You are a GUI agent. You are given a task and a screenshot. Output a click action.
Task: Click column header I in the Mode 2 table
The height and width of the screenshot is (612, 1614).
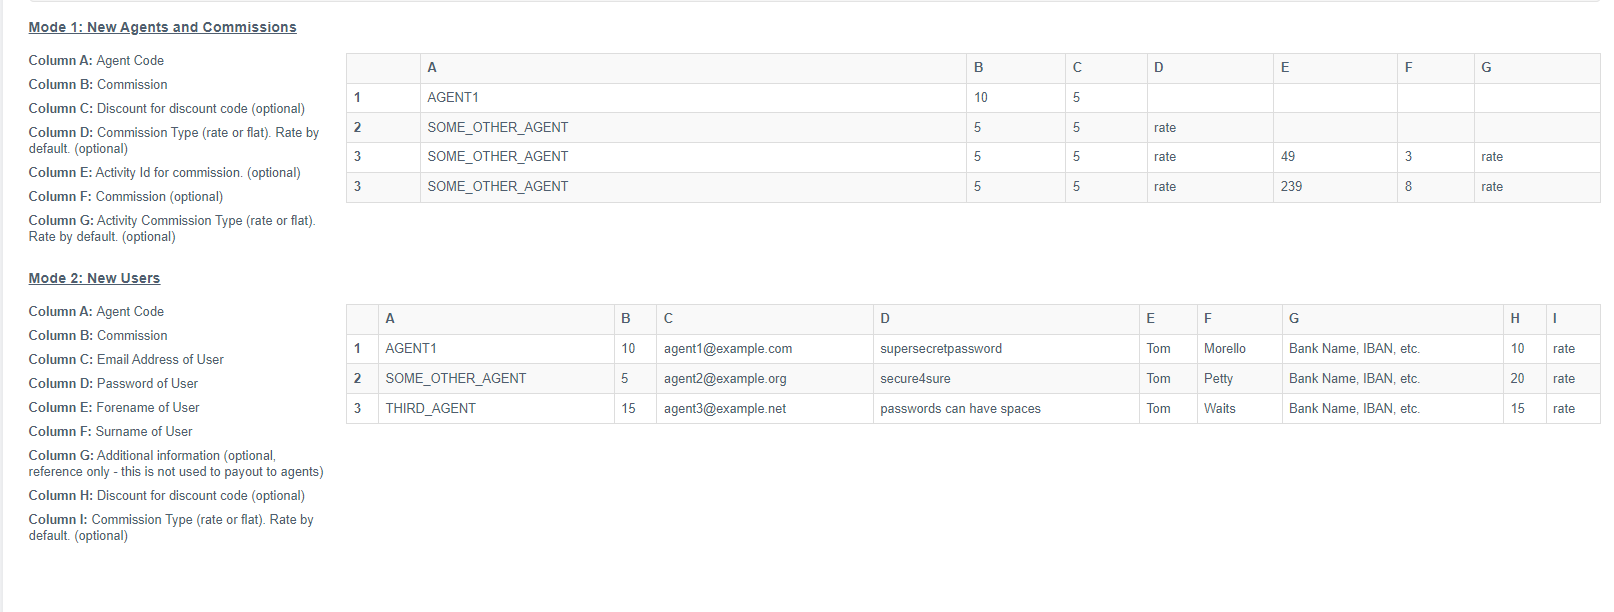(1573, 319)
